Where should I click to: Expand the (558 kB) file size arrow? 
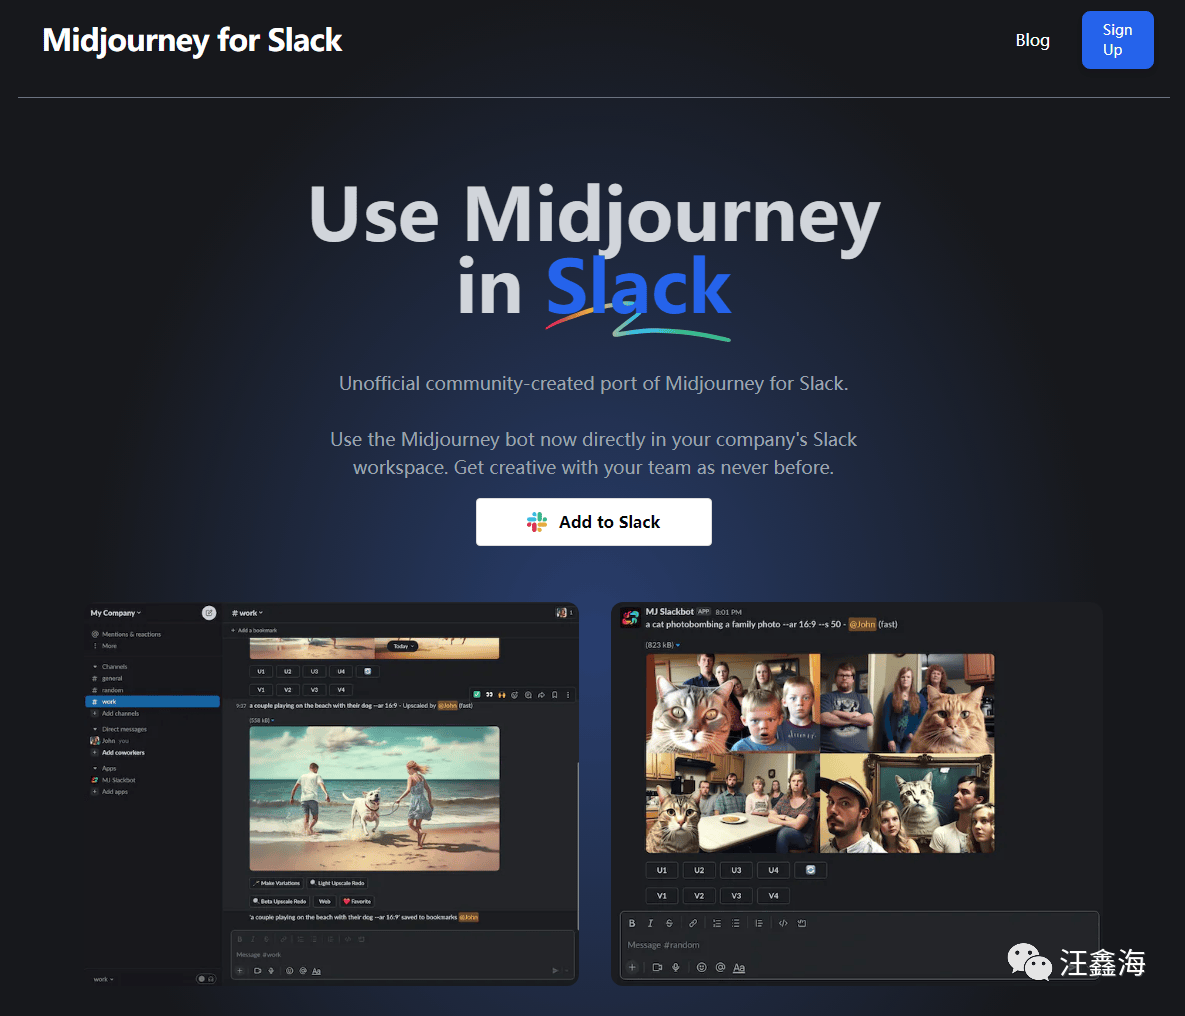(x=273, y=720)
